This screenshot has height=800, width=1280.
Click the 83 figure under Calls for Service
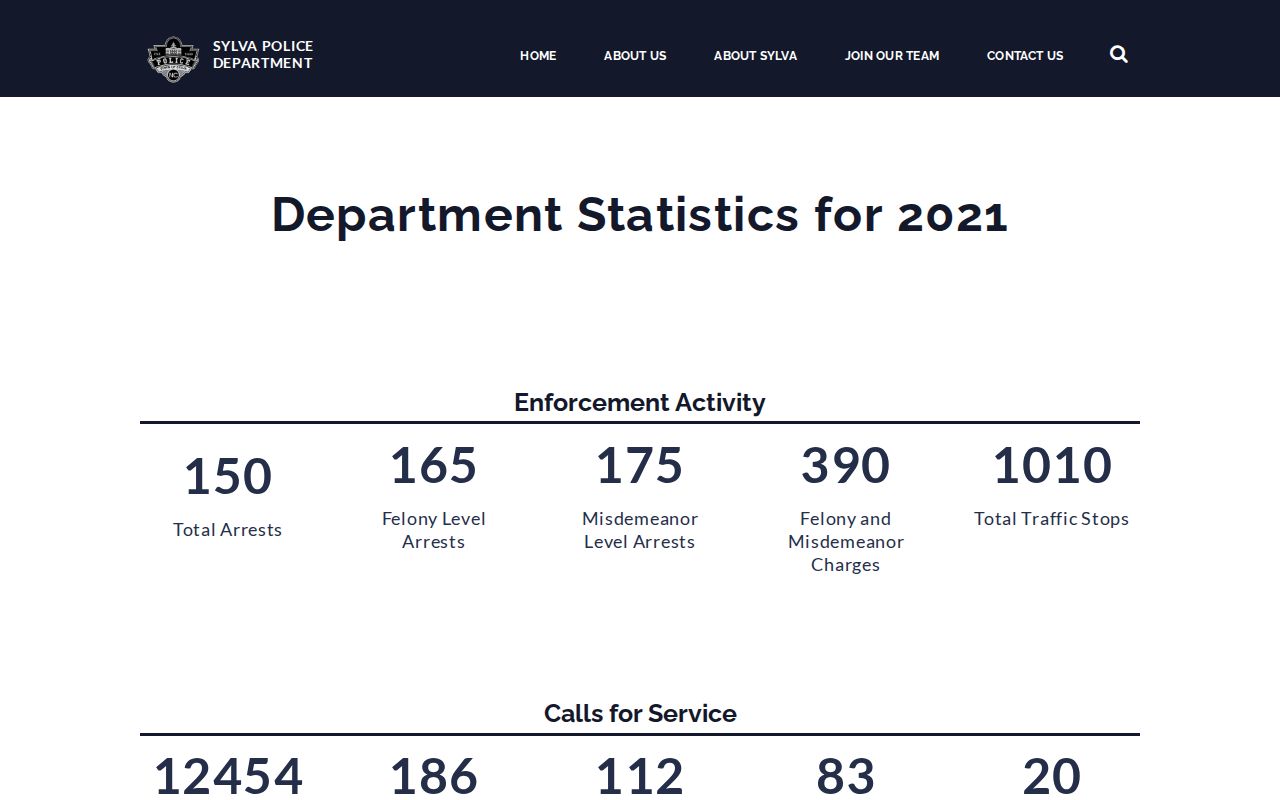click(846, 777)
